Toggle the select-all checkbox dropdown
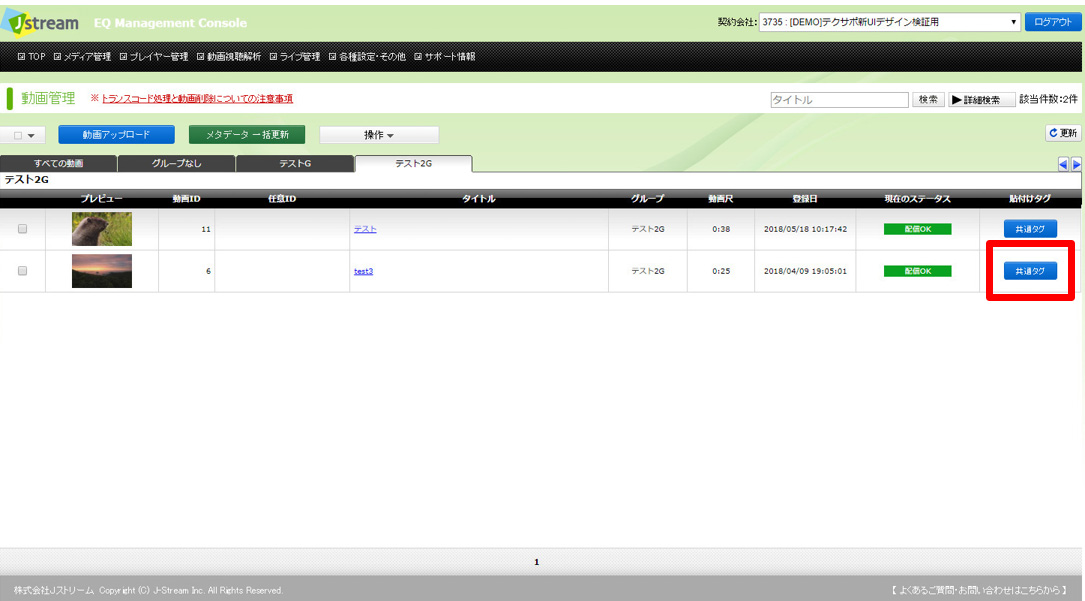This screenshot has height=601, width=1085. [x=24, y=135]
